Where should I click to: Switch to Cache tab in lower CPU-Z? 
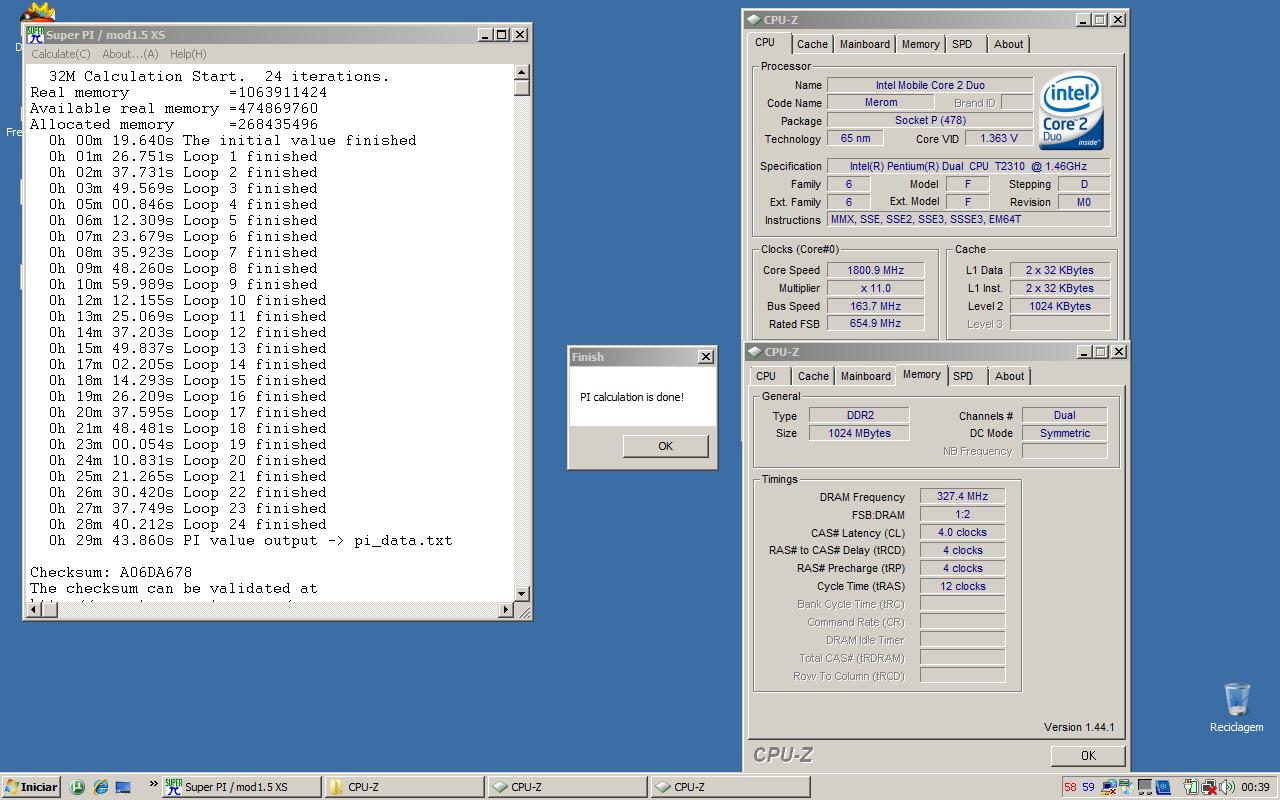[813, 376]
